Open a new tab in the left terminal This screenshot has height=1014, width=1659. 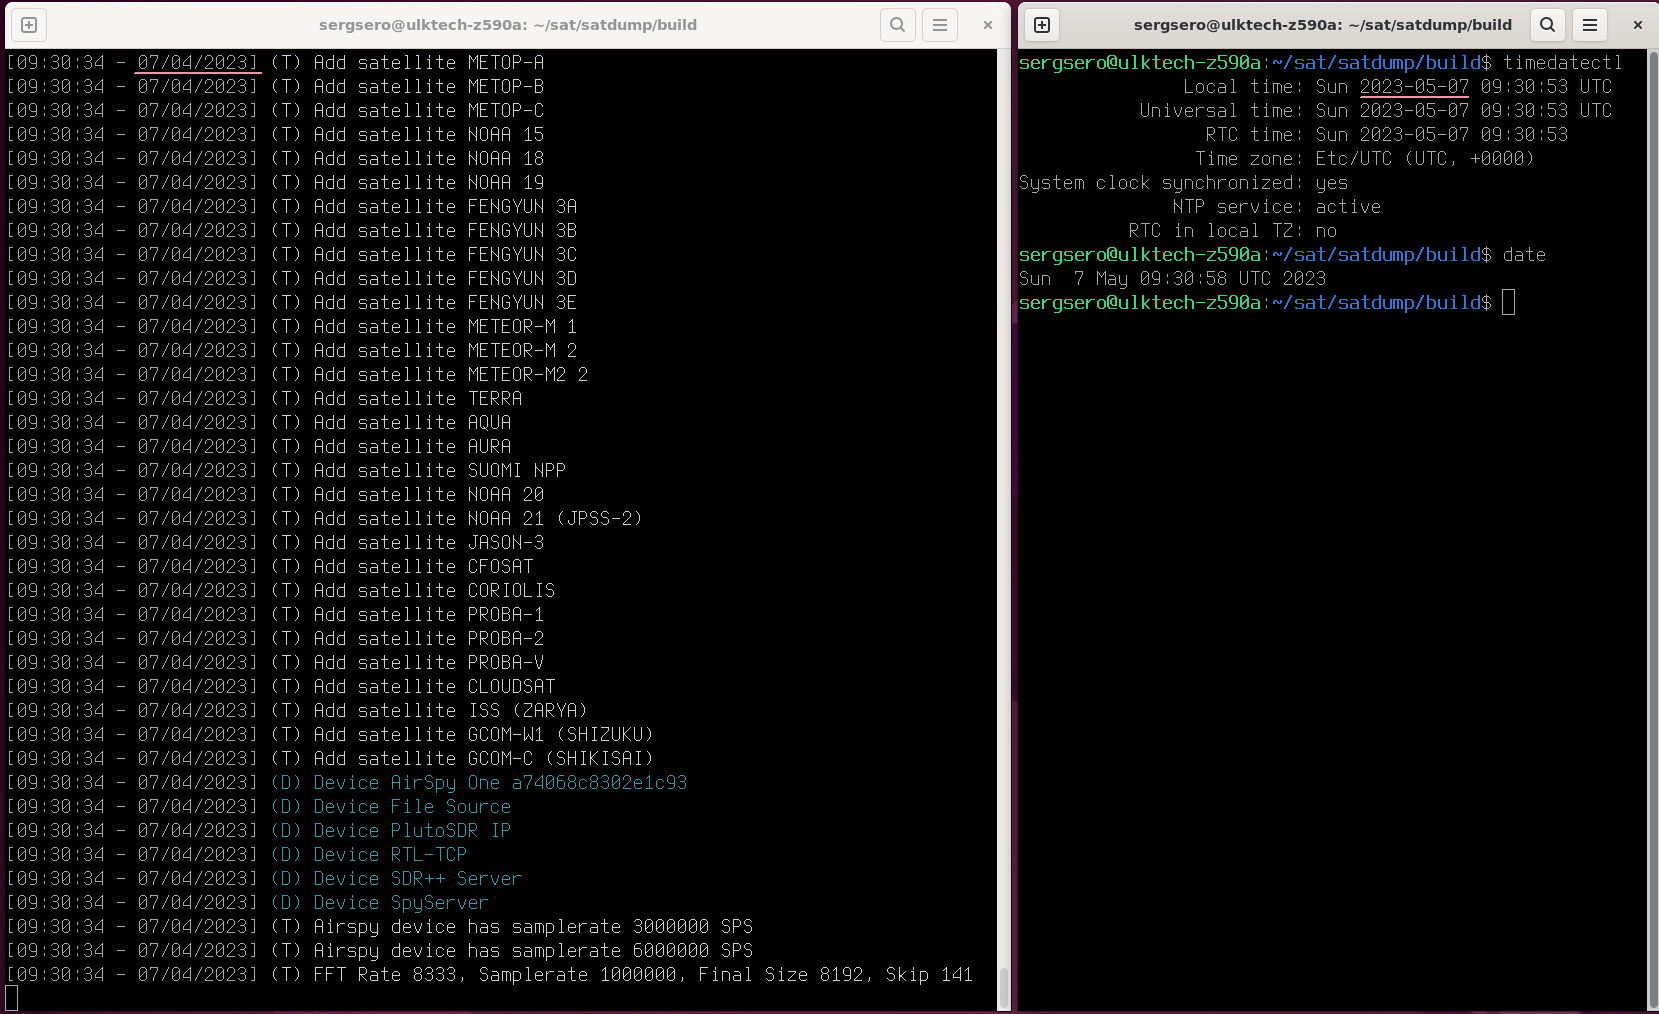point(29,24)
